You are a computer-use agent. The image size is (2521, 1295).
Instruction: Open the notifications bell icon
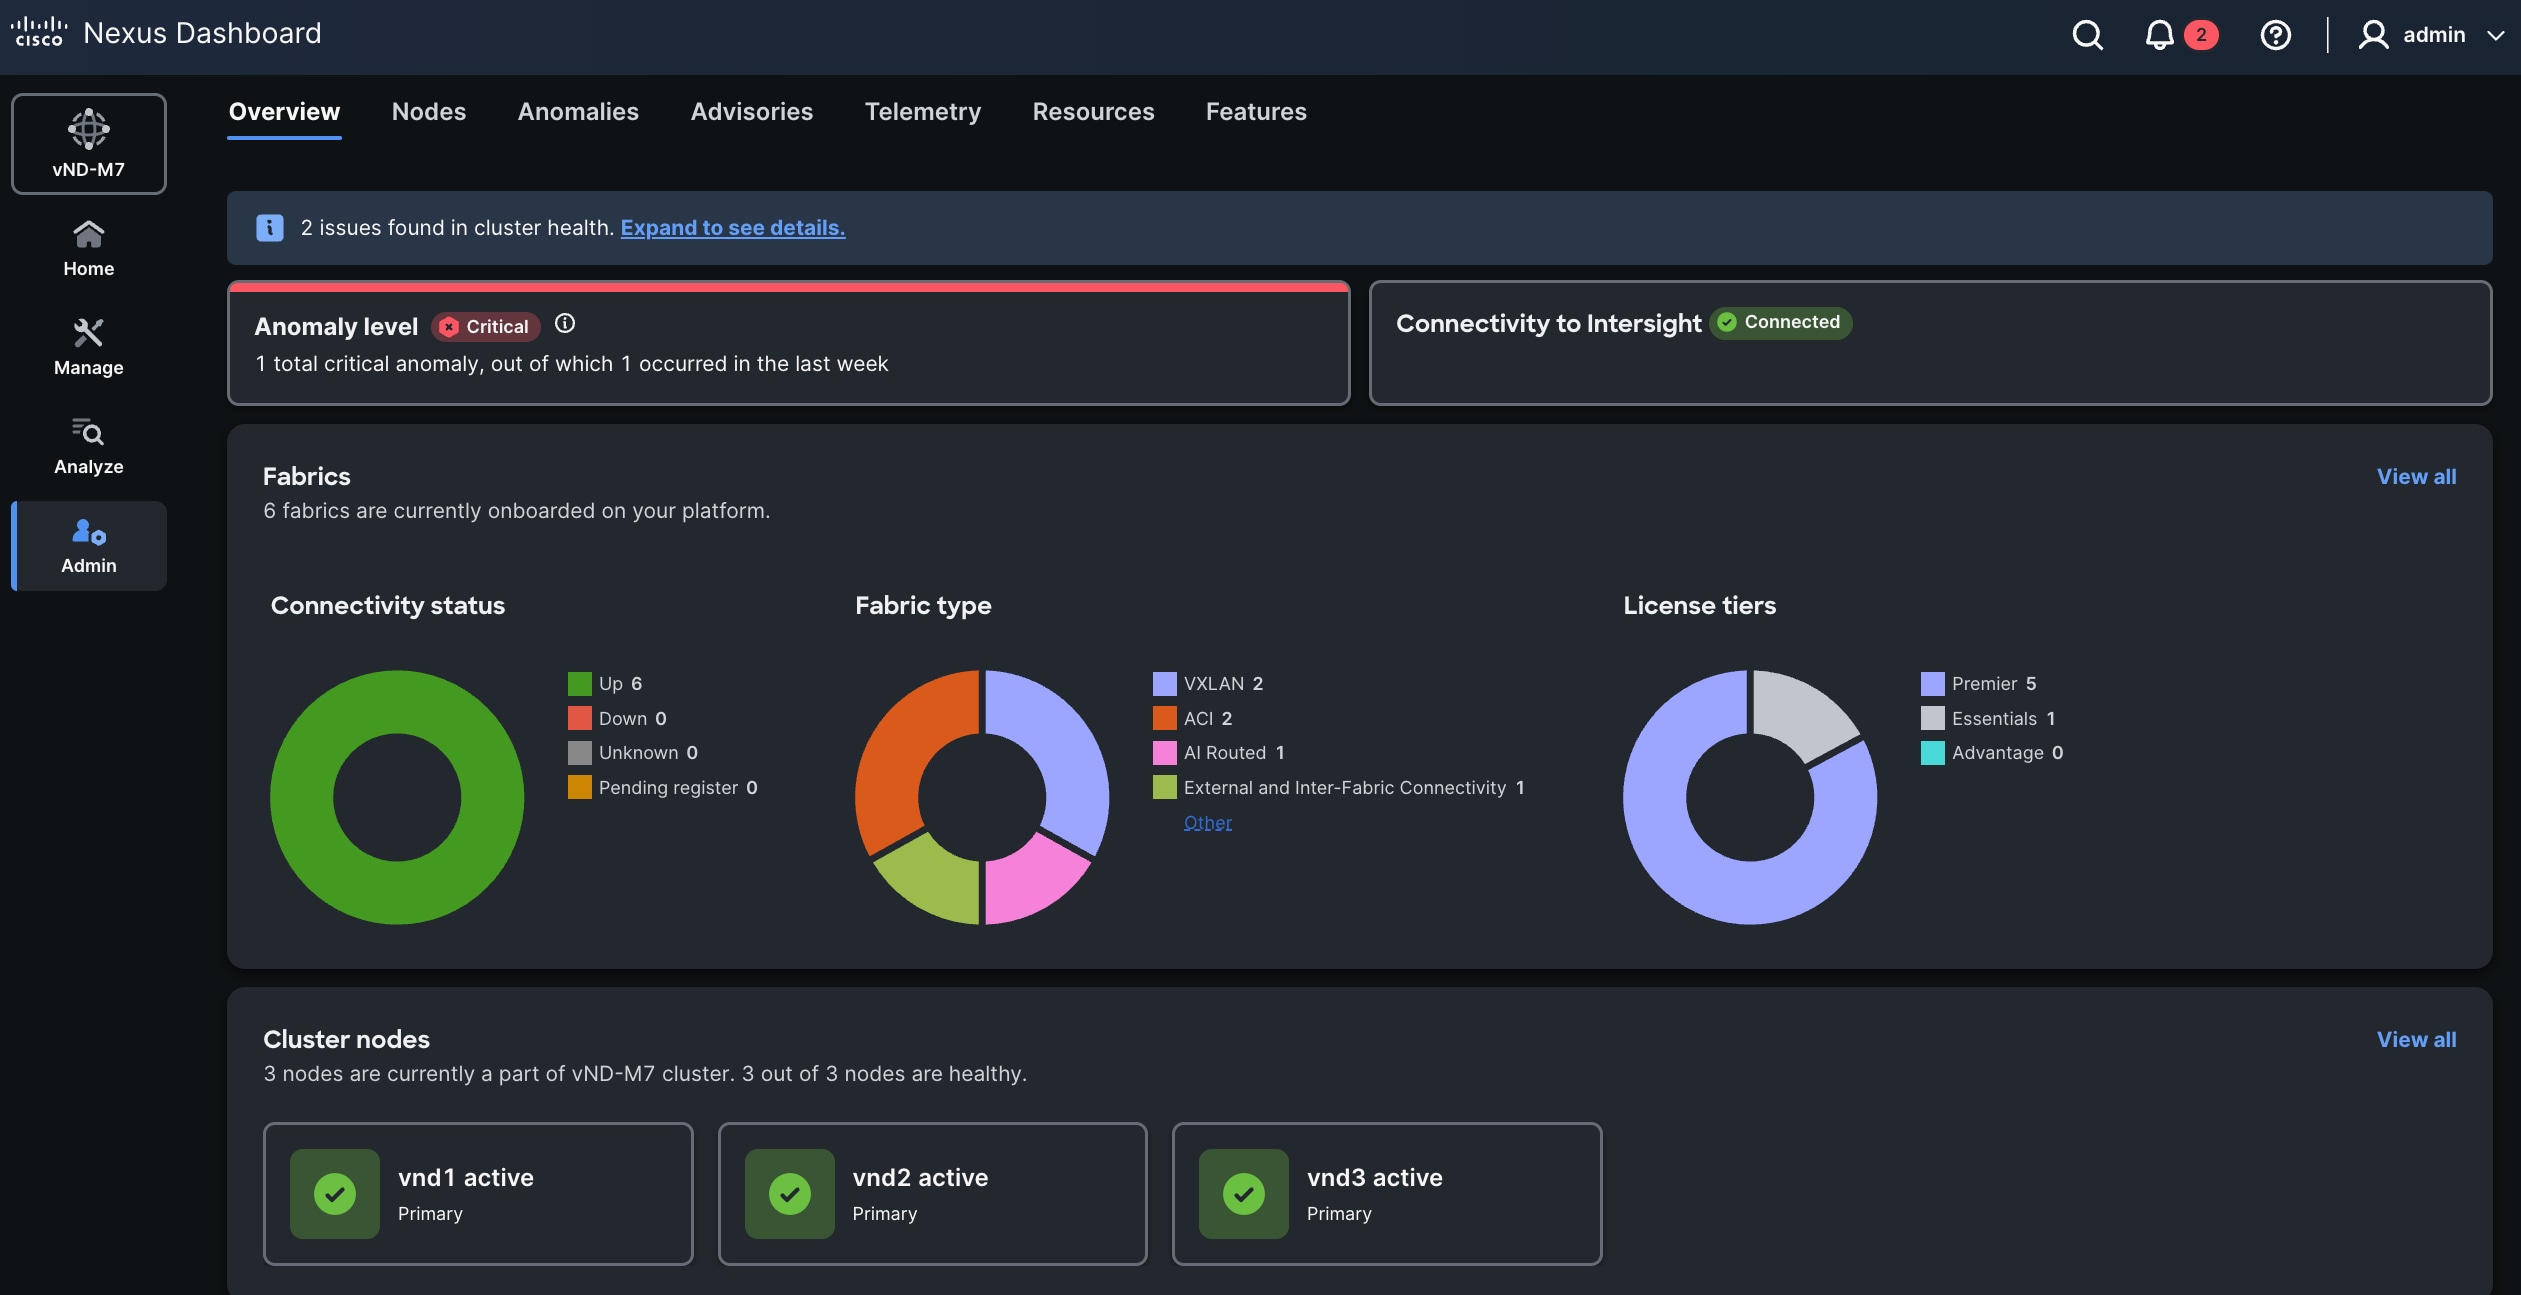coord(2159,35)
